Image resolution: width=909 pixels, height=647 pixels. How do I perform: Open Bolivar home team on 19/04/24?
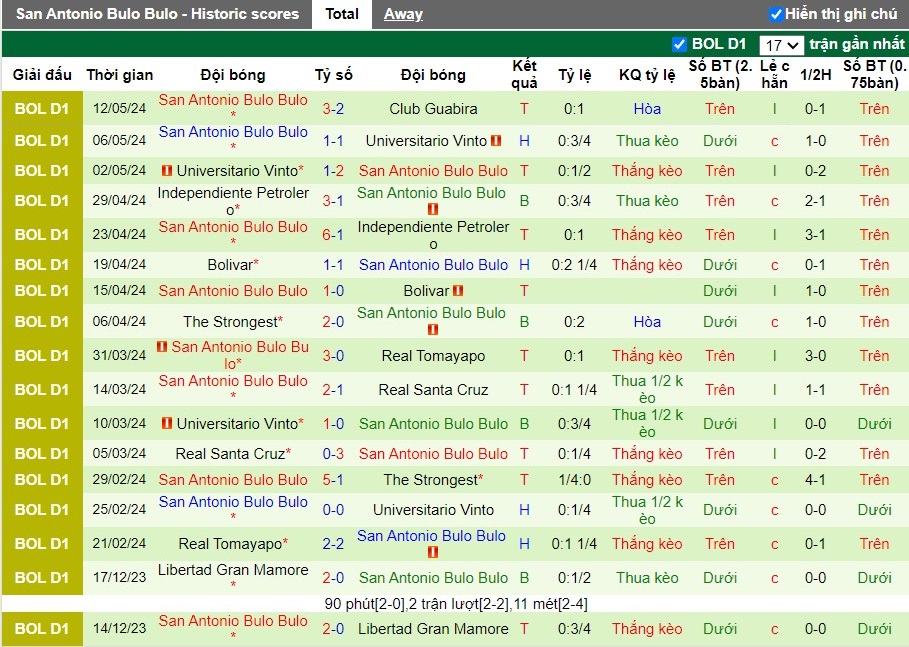pos(230,265)
